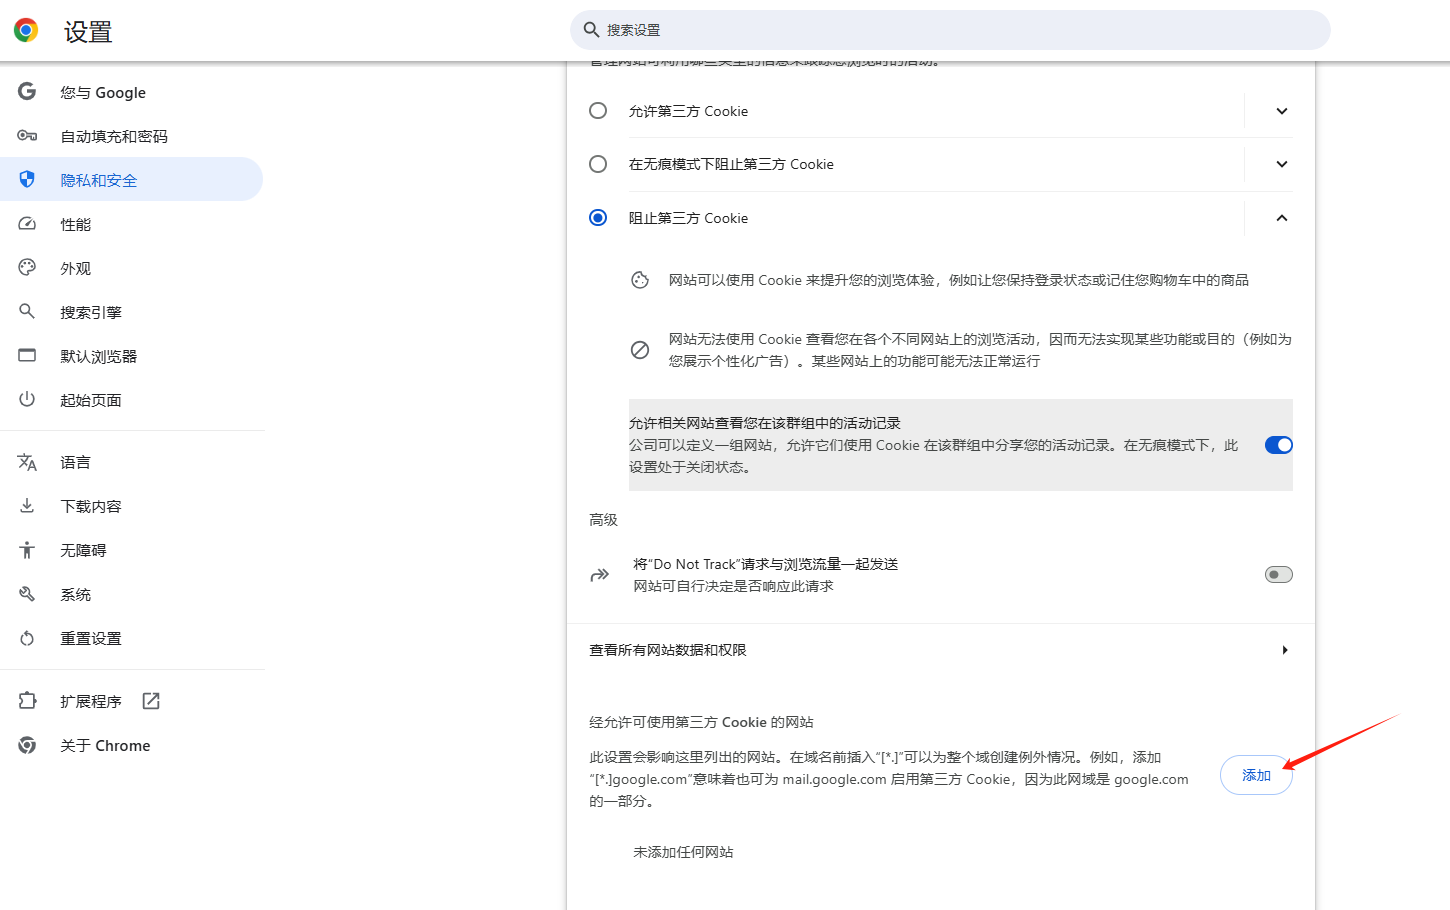
Task: Click the 搜索设置 search field
Action: (950, 30)
